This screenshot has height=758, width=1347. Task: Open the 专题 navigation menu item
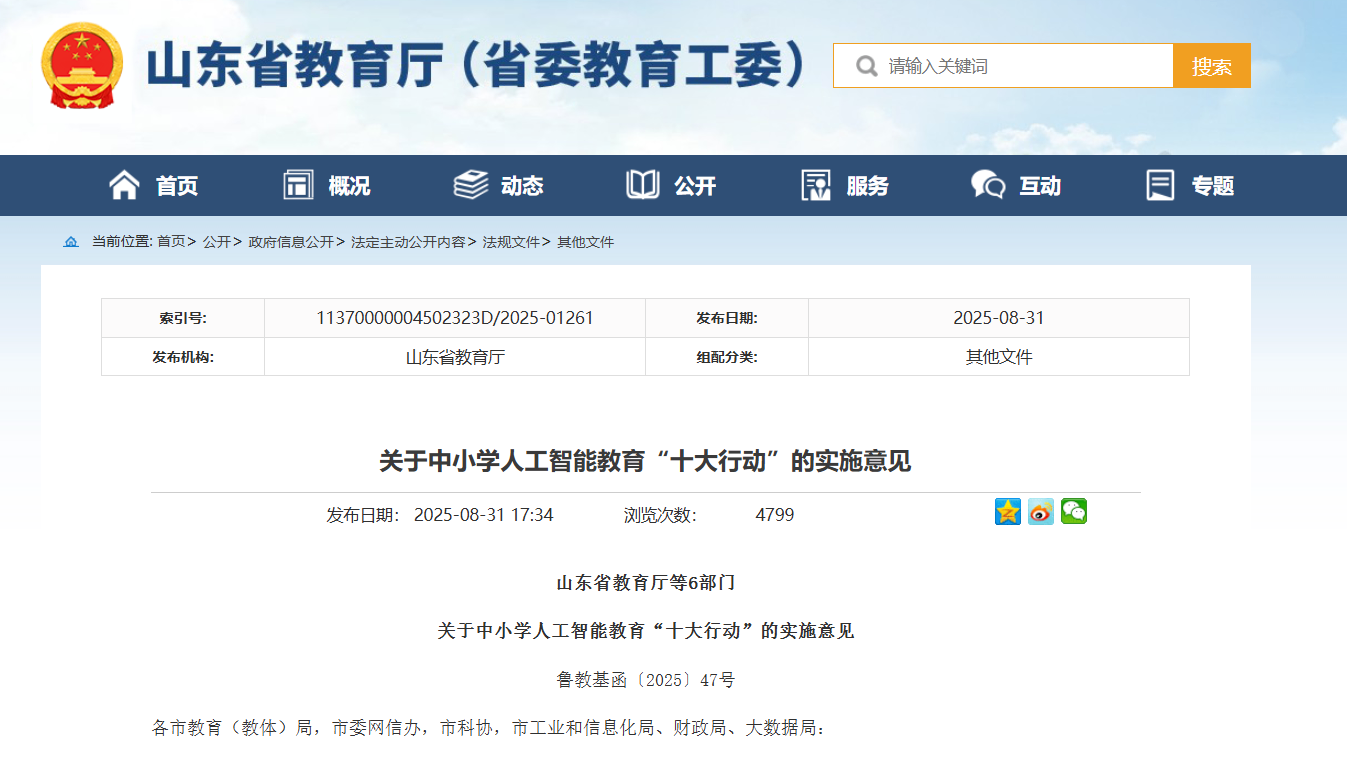point(1213,186)
